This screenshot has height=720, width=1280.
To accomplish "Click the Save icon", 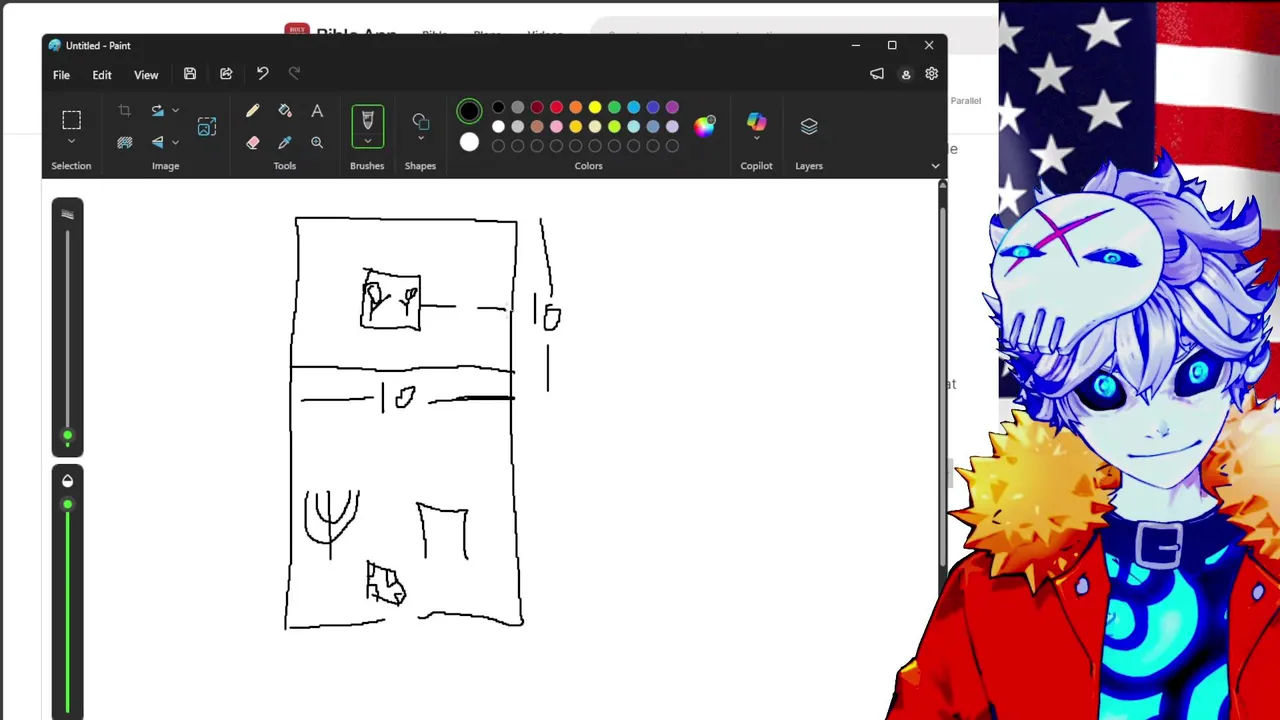I will tap(190, 74).
